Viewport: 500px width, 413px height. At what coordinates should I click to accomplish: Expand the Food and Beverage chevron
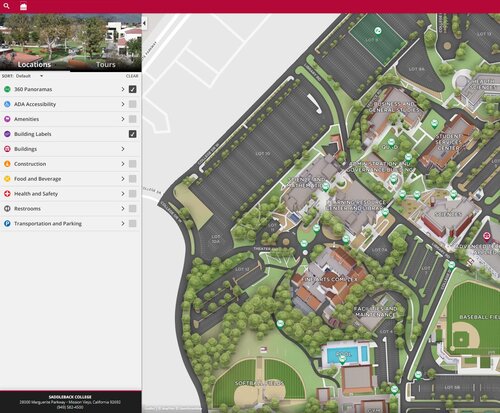click(x=123, y=179)
